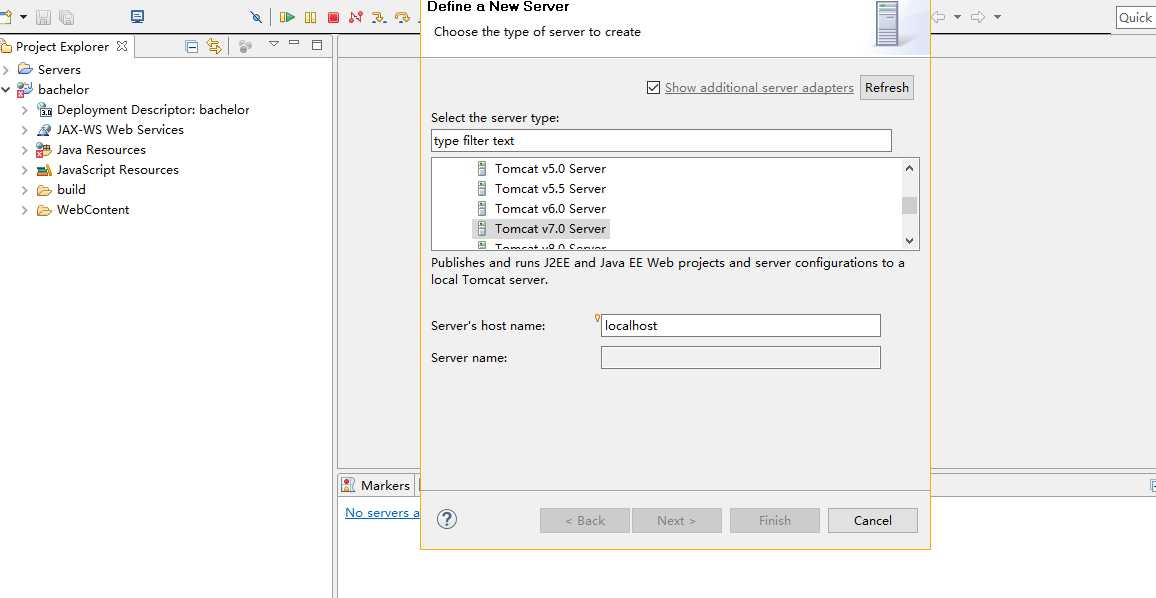Select Tomcat v5.0 Server
This screenshot has height=598, width=1156.
(x=550, y=169)
